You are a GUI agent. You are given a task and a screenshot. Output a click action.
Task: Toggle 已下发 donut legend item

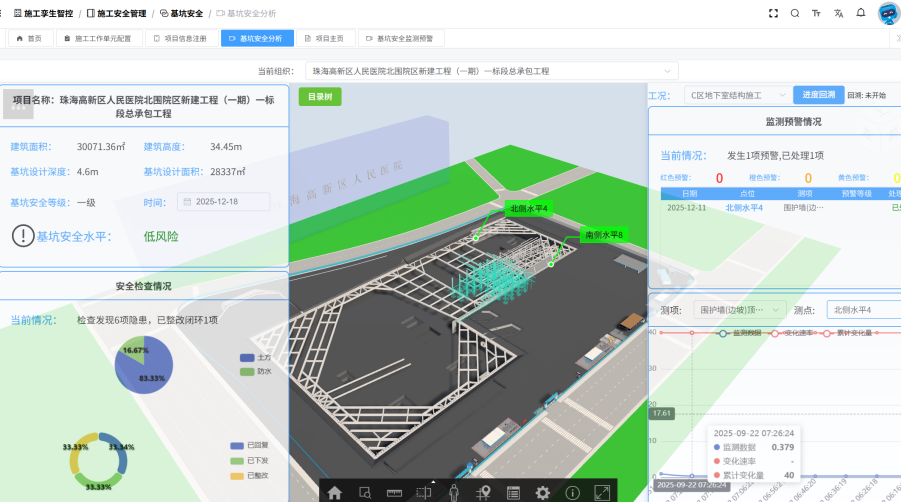tap(249, 461)
